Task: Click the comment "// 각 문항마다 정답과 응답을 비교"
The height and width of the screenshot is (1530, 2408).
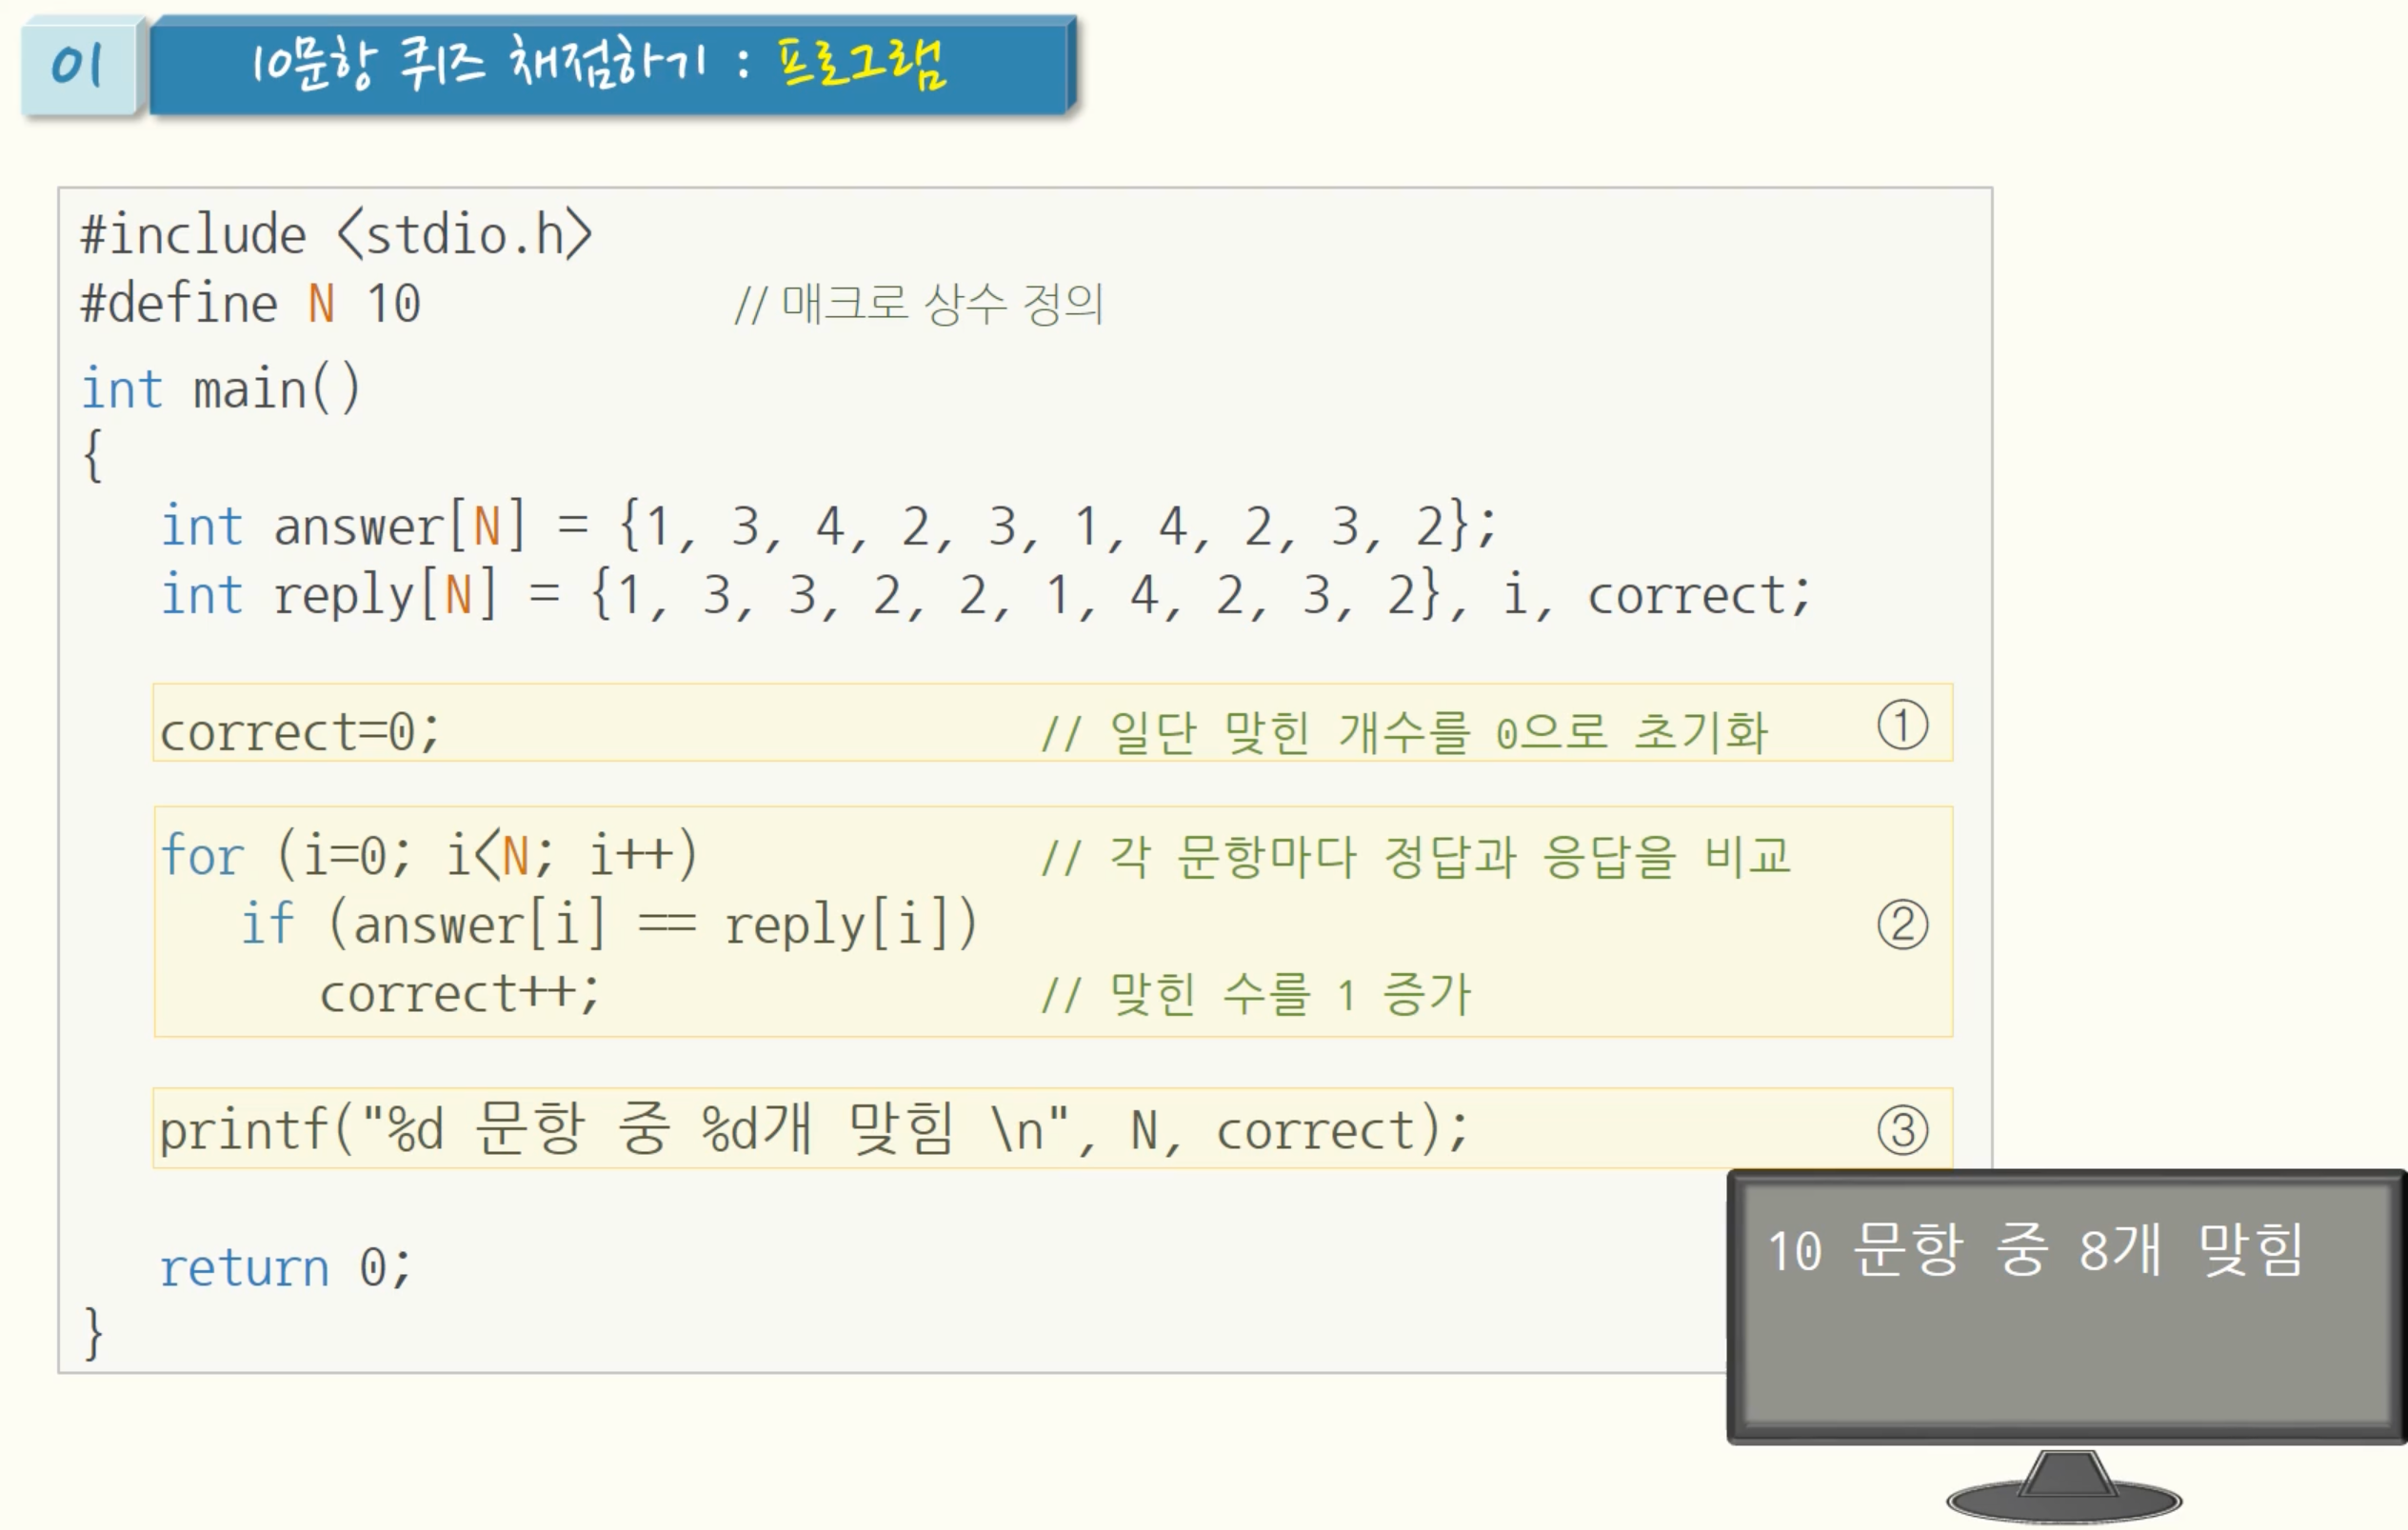Action: point(1415,857)
